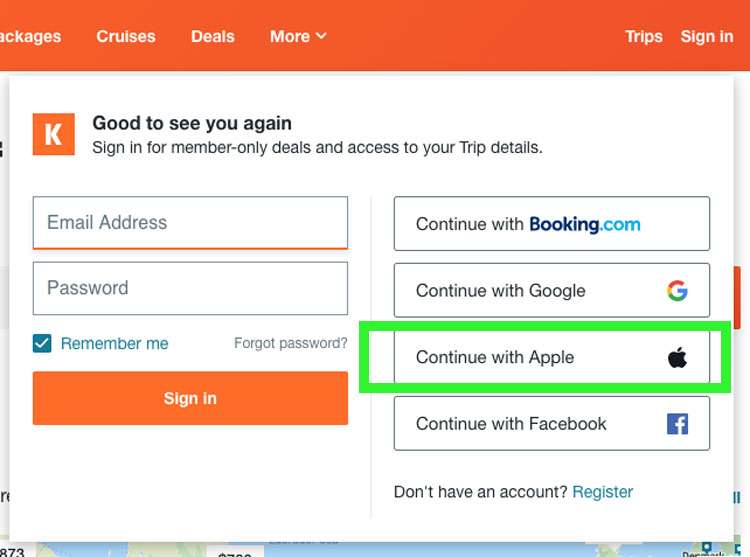Click the Booking.com logo
Screen dimensions: 750x557
584,224
